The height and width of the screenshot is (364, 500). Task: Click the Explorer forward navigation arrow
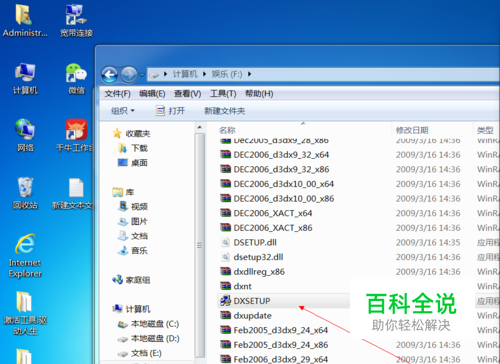[129, 75]
